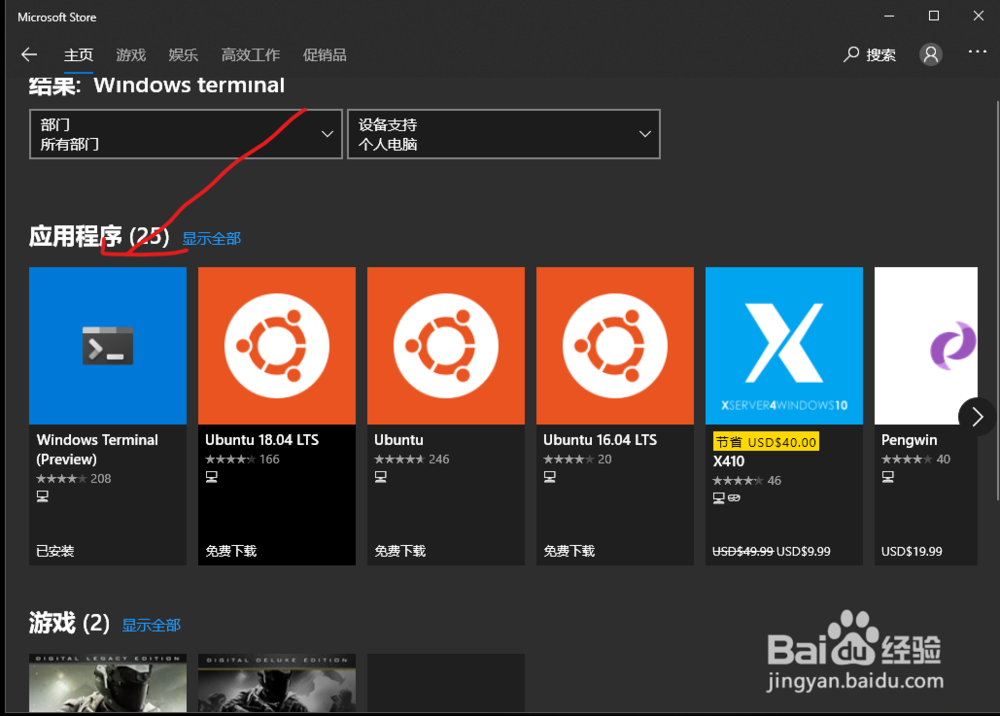Click 免费下载 under Ubuntu 16.04 LTS
The height and width of the screenshot is (716, 1000).
point(569,551)
